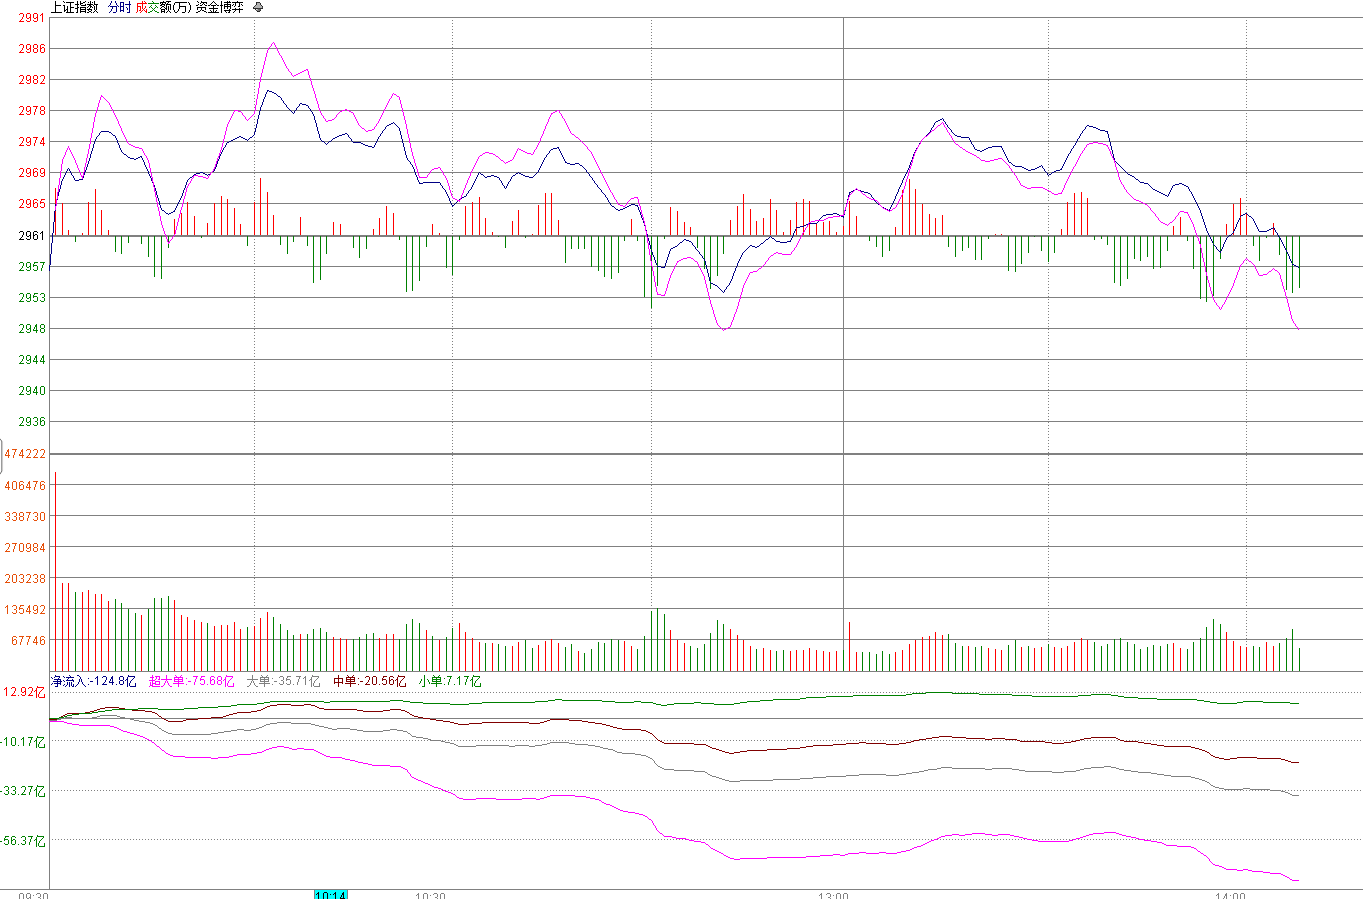Click the -56.37亿 fund-flow axis label
Image resolution: width=1363 pixels, height=899 pixels.
point(24,841)
